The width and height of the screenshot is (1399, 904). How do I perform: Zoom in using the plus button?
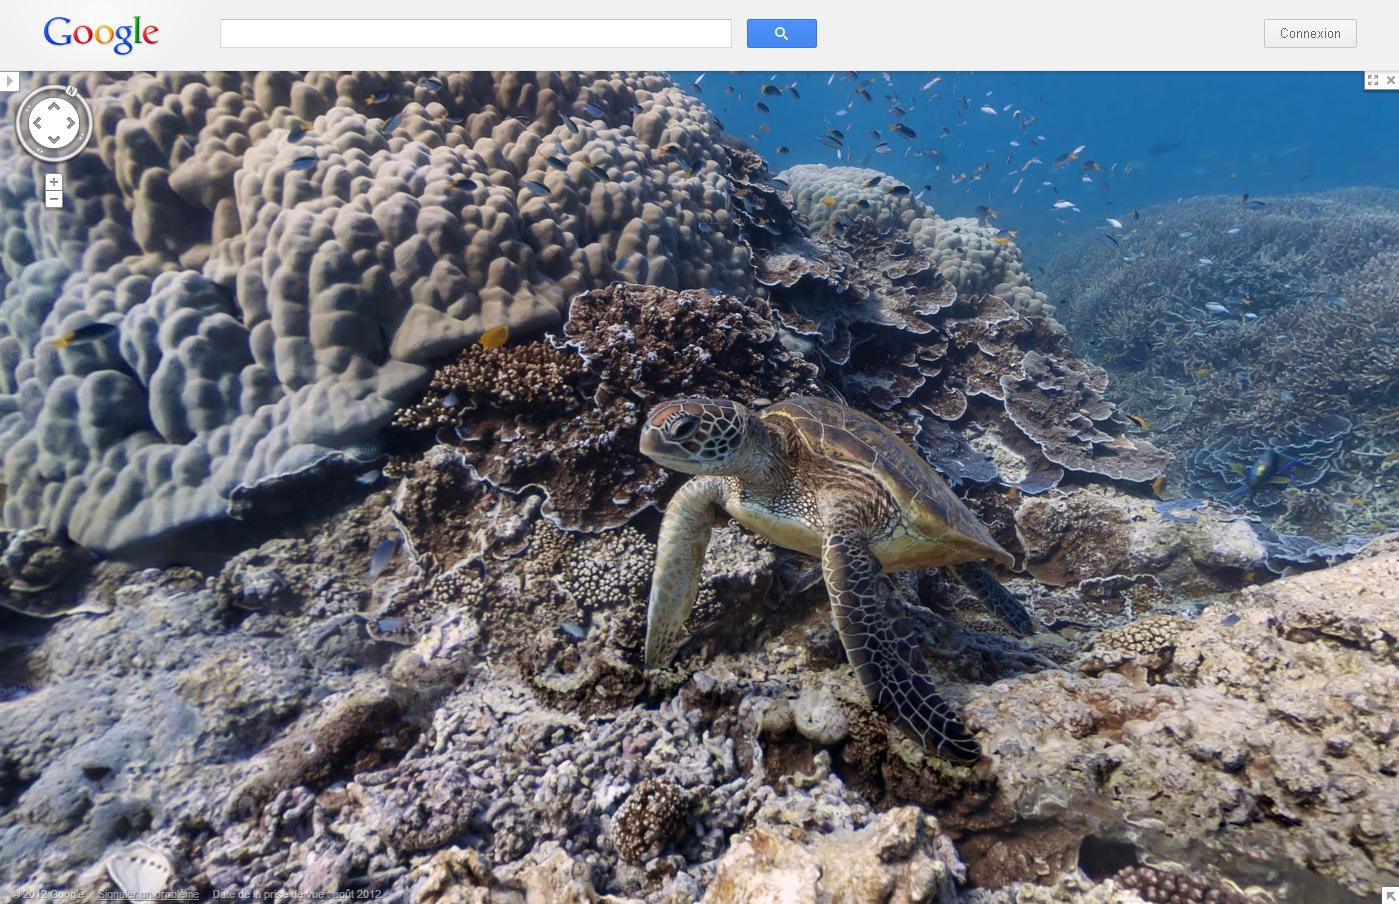tap(54, 181)
